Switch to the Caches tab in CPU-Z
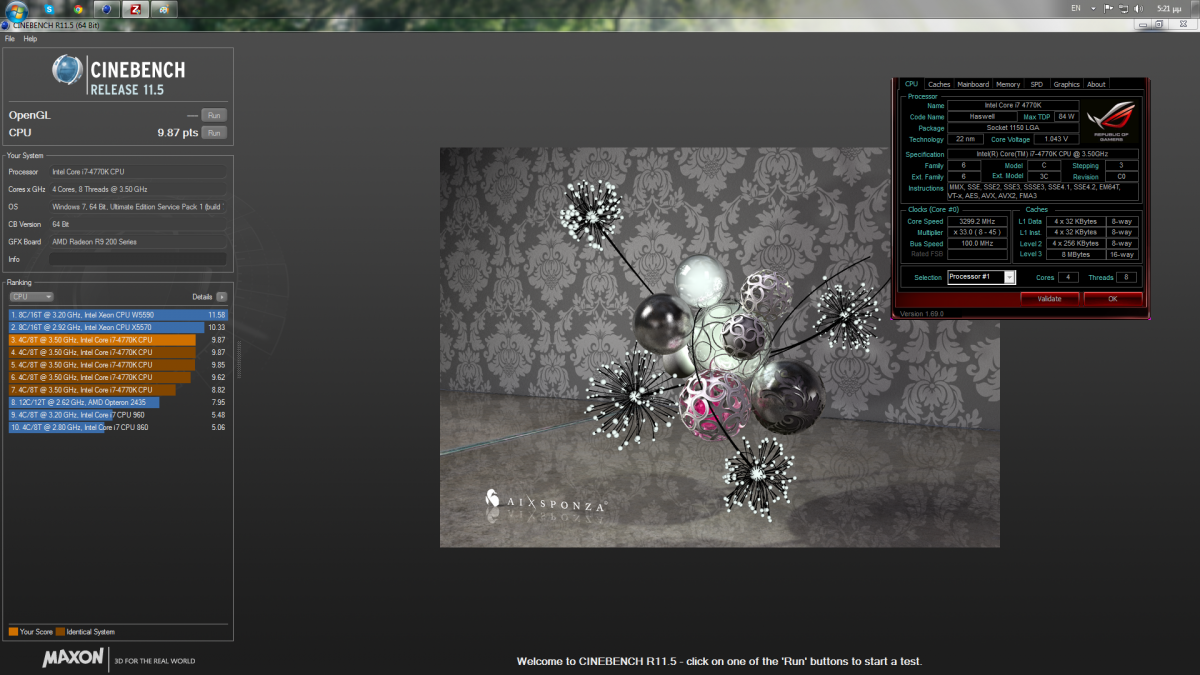Image resolution: width=1200 pixels, height=675 pixels. click(x=939, y=84)
